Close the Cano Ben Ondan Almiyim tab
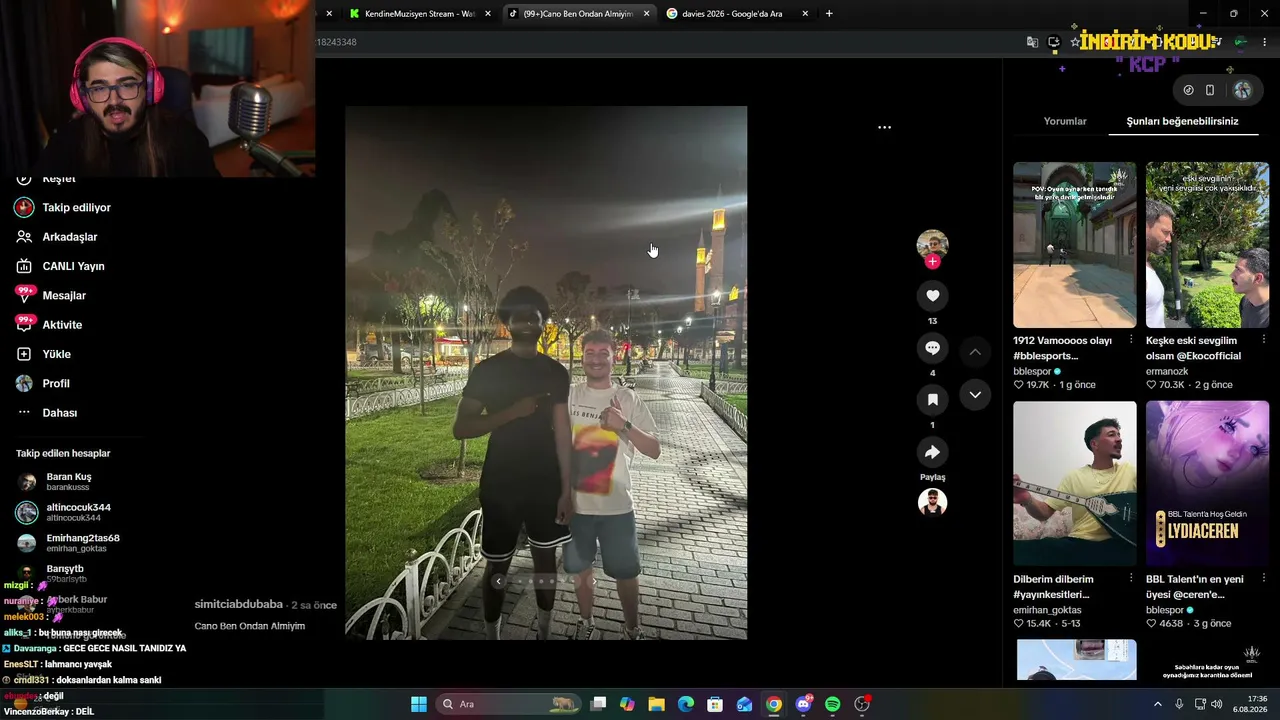Viewport: 1280px width, 720px height. tap(646, 14)
